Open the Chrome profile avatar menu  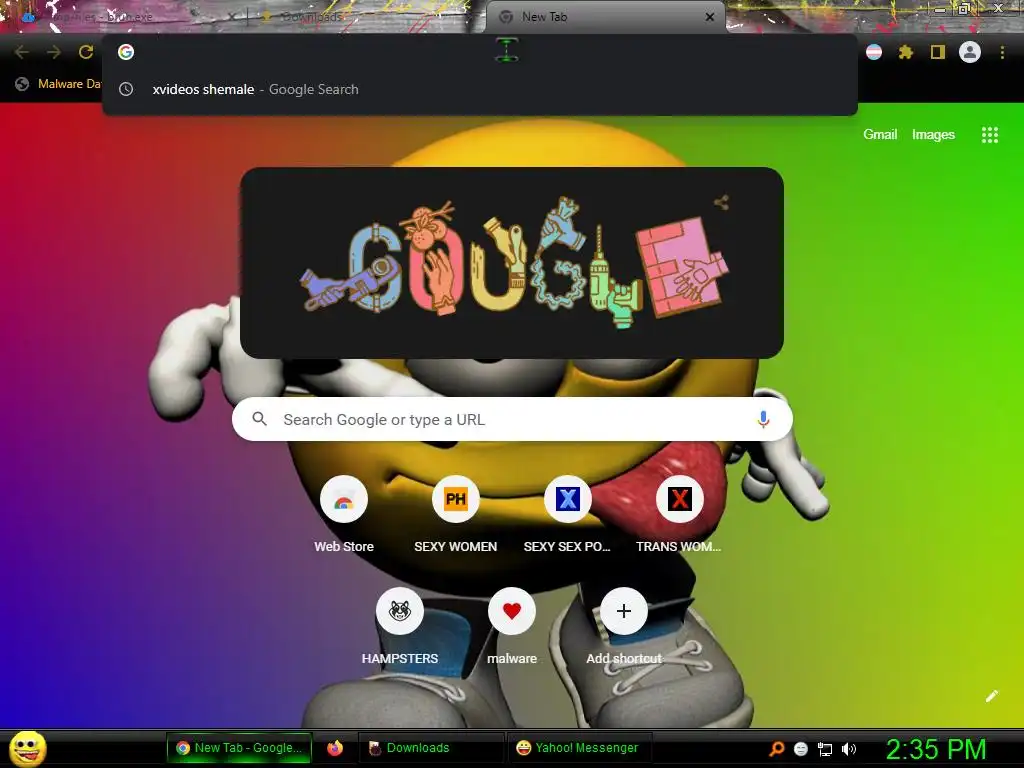click(x=970, y=52)
